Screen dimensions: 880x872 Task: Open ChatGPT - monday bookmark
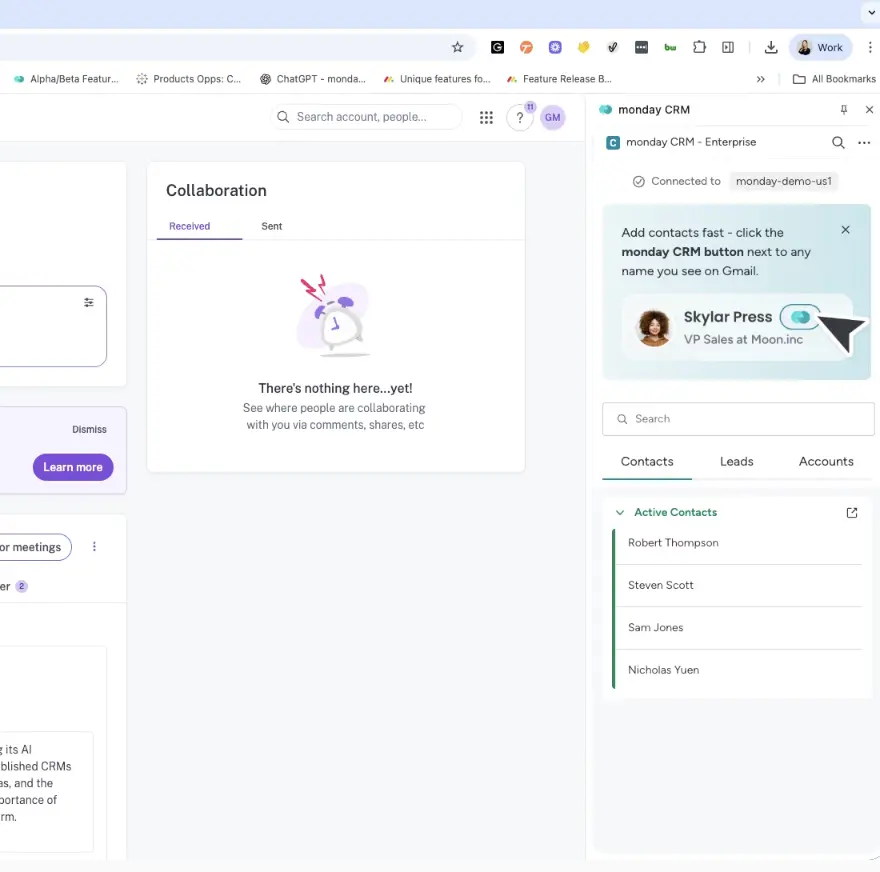(313, 79)
